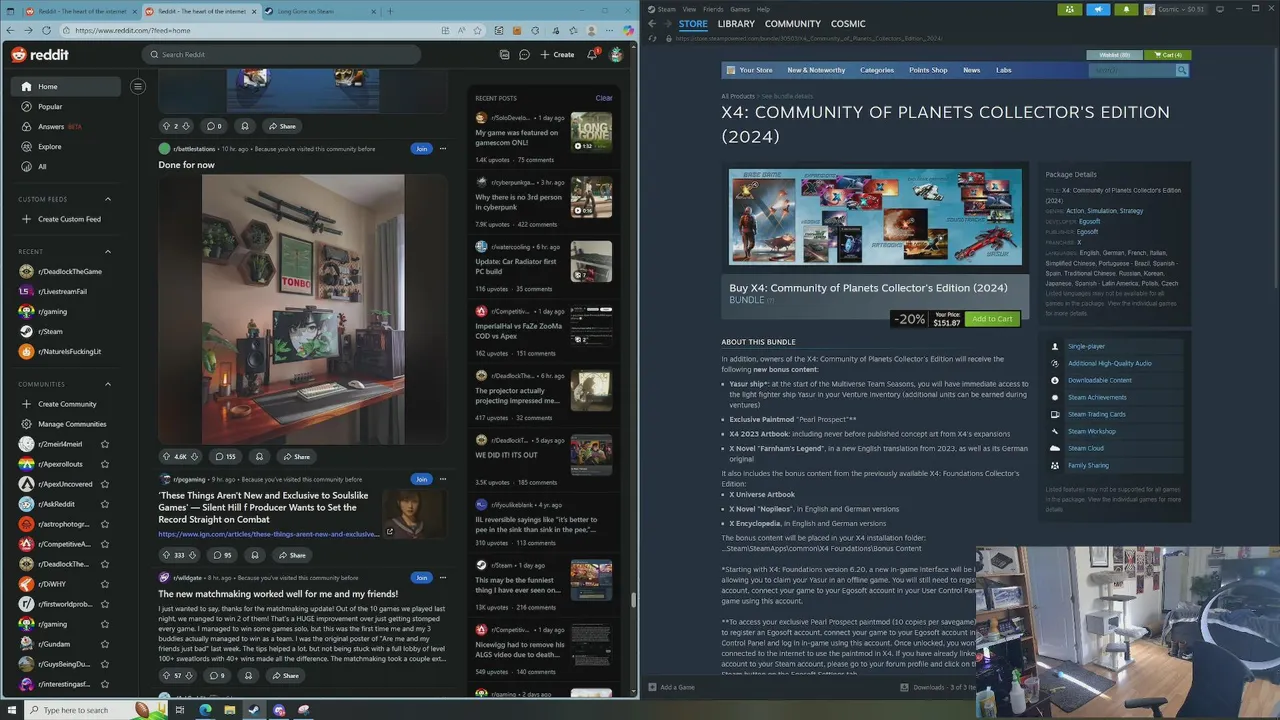The width and height of the screenshot is (1280, 720).
Task: Open the Reddit user avatar menu
Action: (616, 55)
